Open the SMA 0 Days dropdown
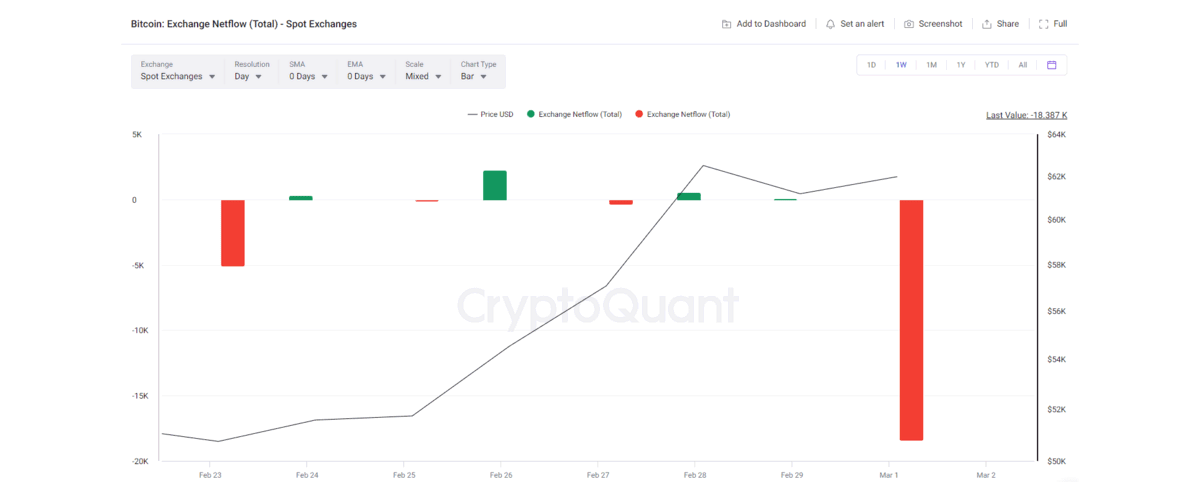Image resolution: width=1200 pixels, height=482 pixels. [x=308, y=76]
